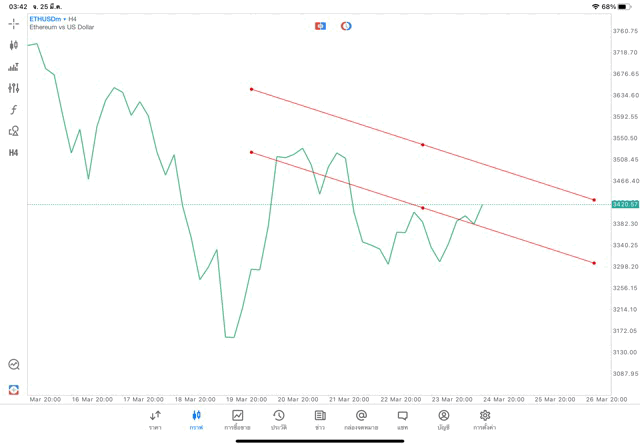Switch to the ประวัติ history tab
The image size is (640, 447).
click(278, 419)
